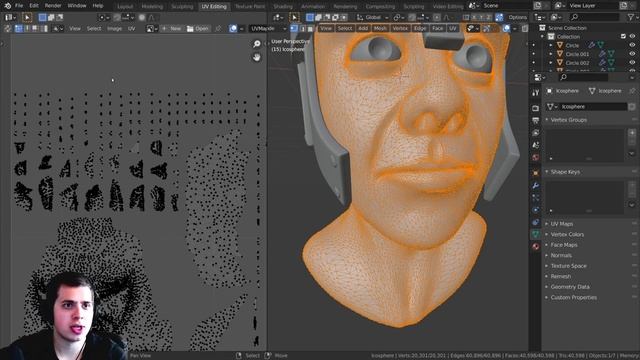Select 3D viewport select box tool
Screen dimensions: 640x360
294,18
